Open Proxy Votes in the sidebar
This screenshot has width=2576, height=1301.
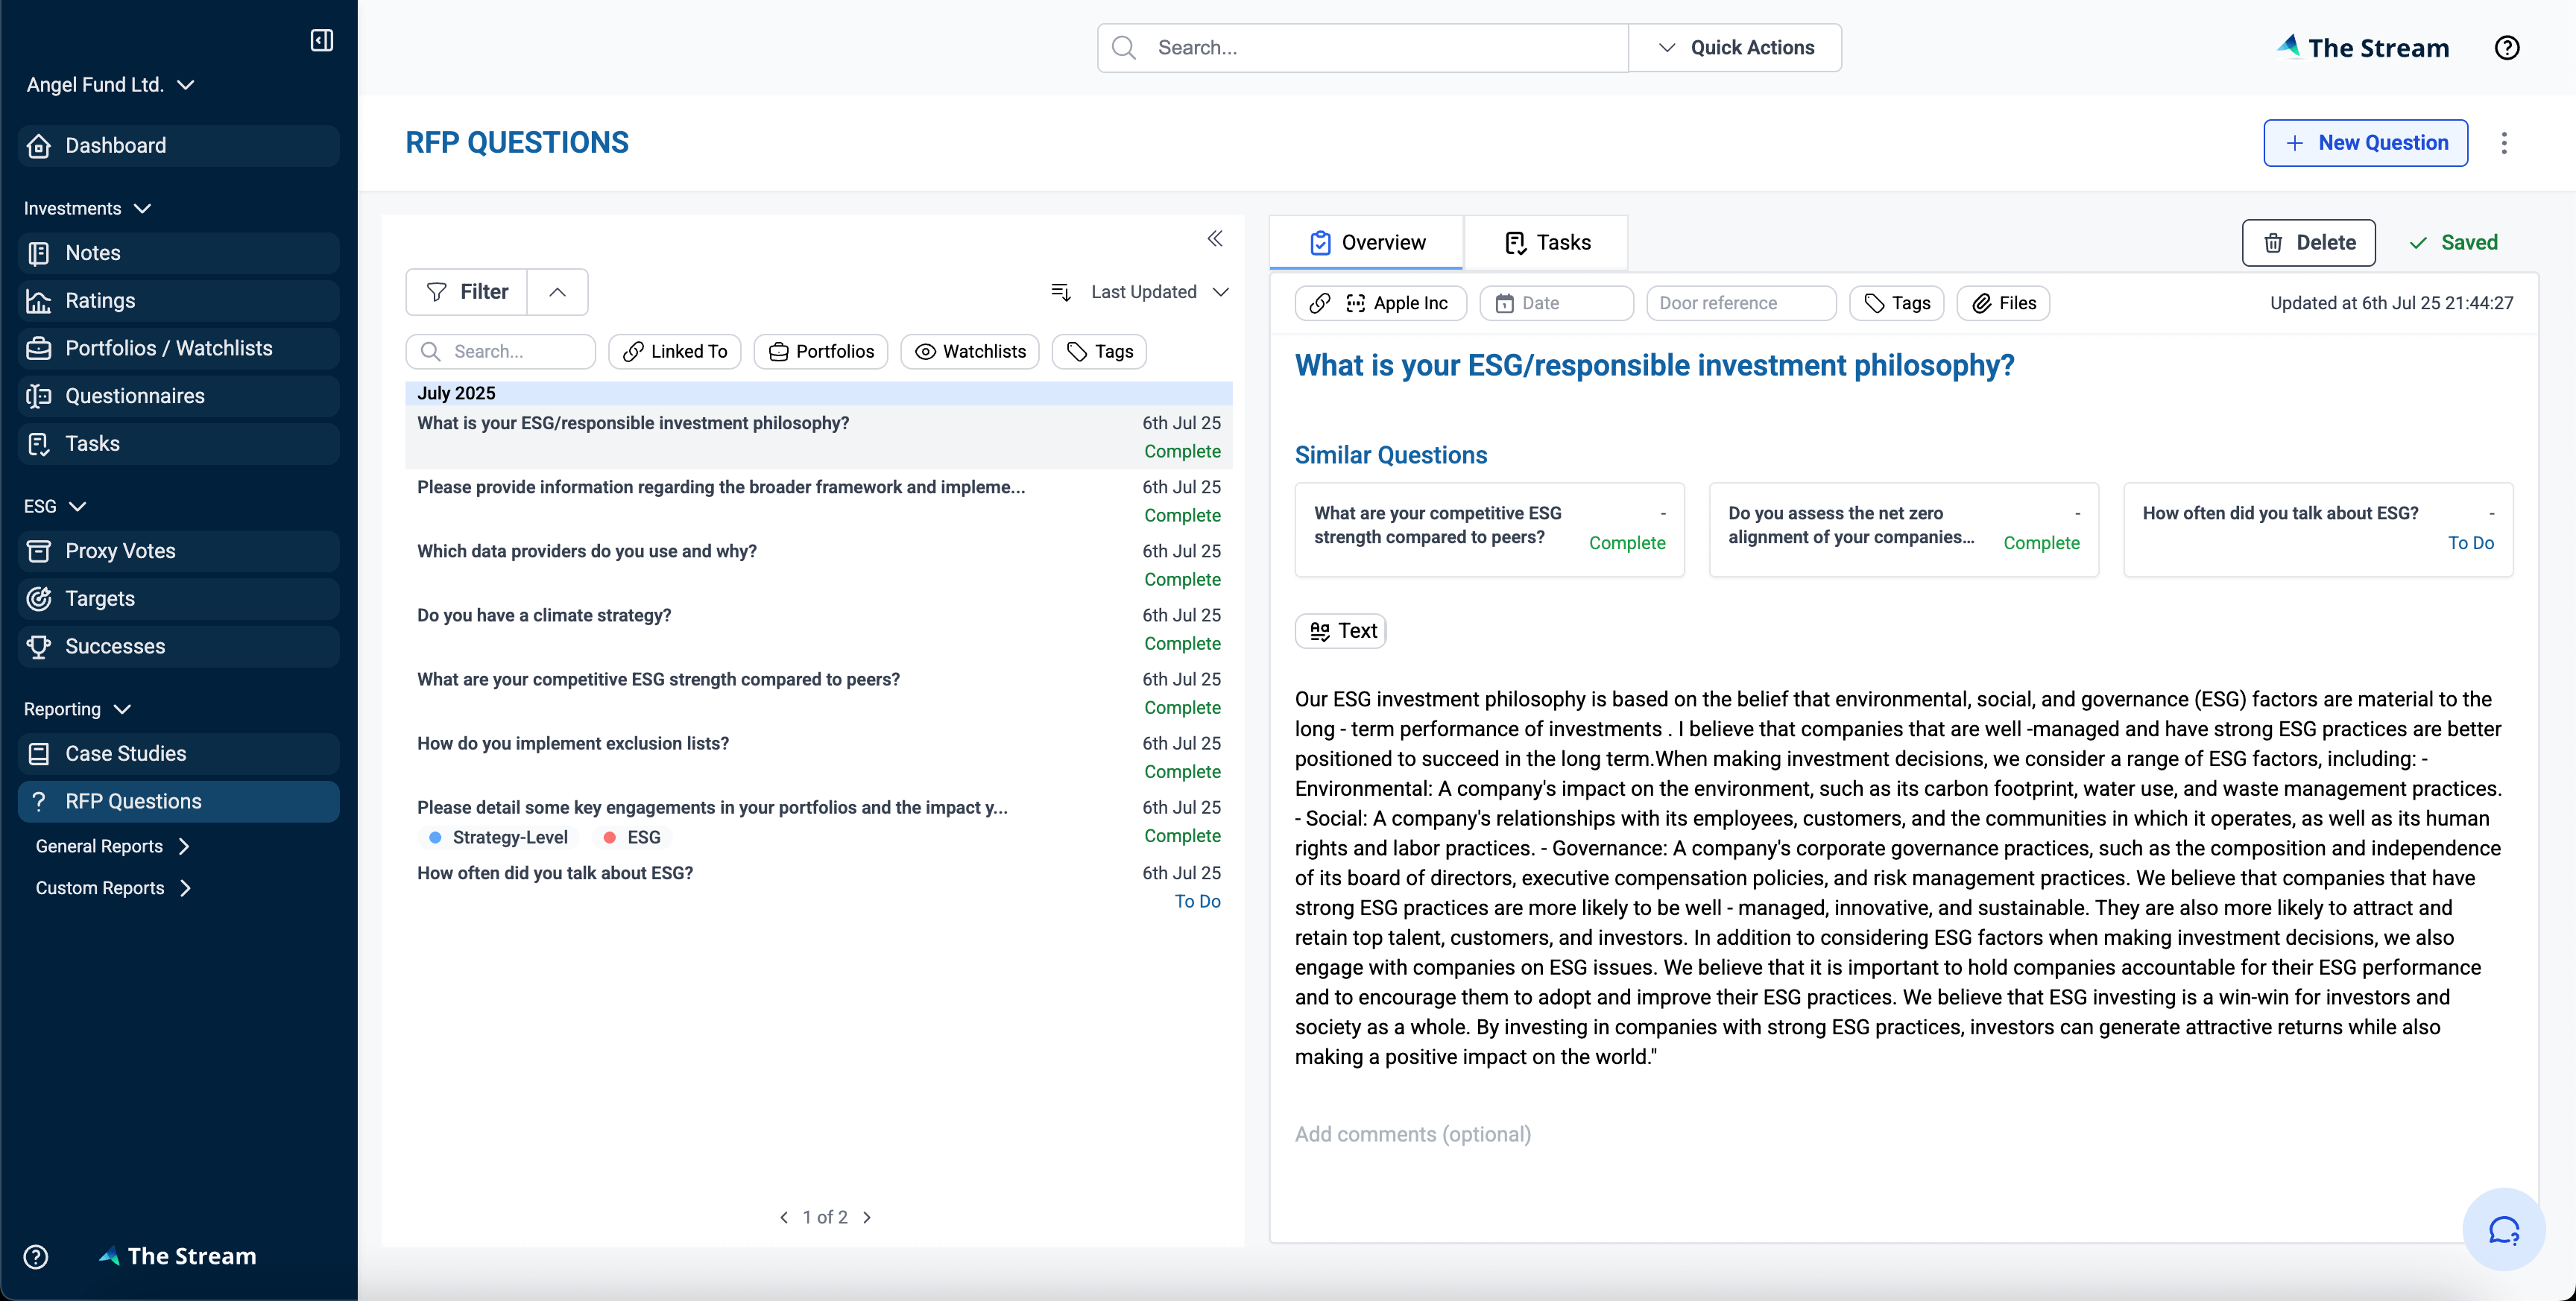coord(120,551)
